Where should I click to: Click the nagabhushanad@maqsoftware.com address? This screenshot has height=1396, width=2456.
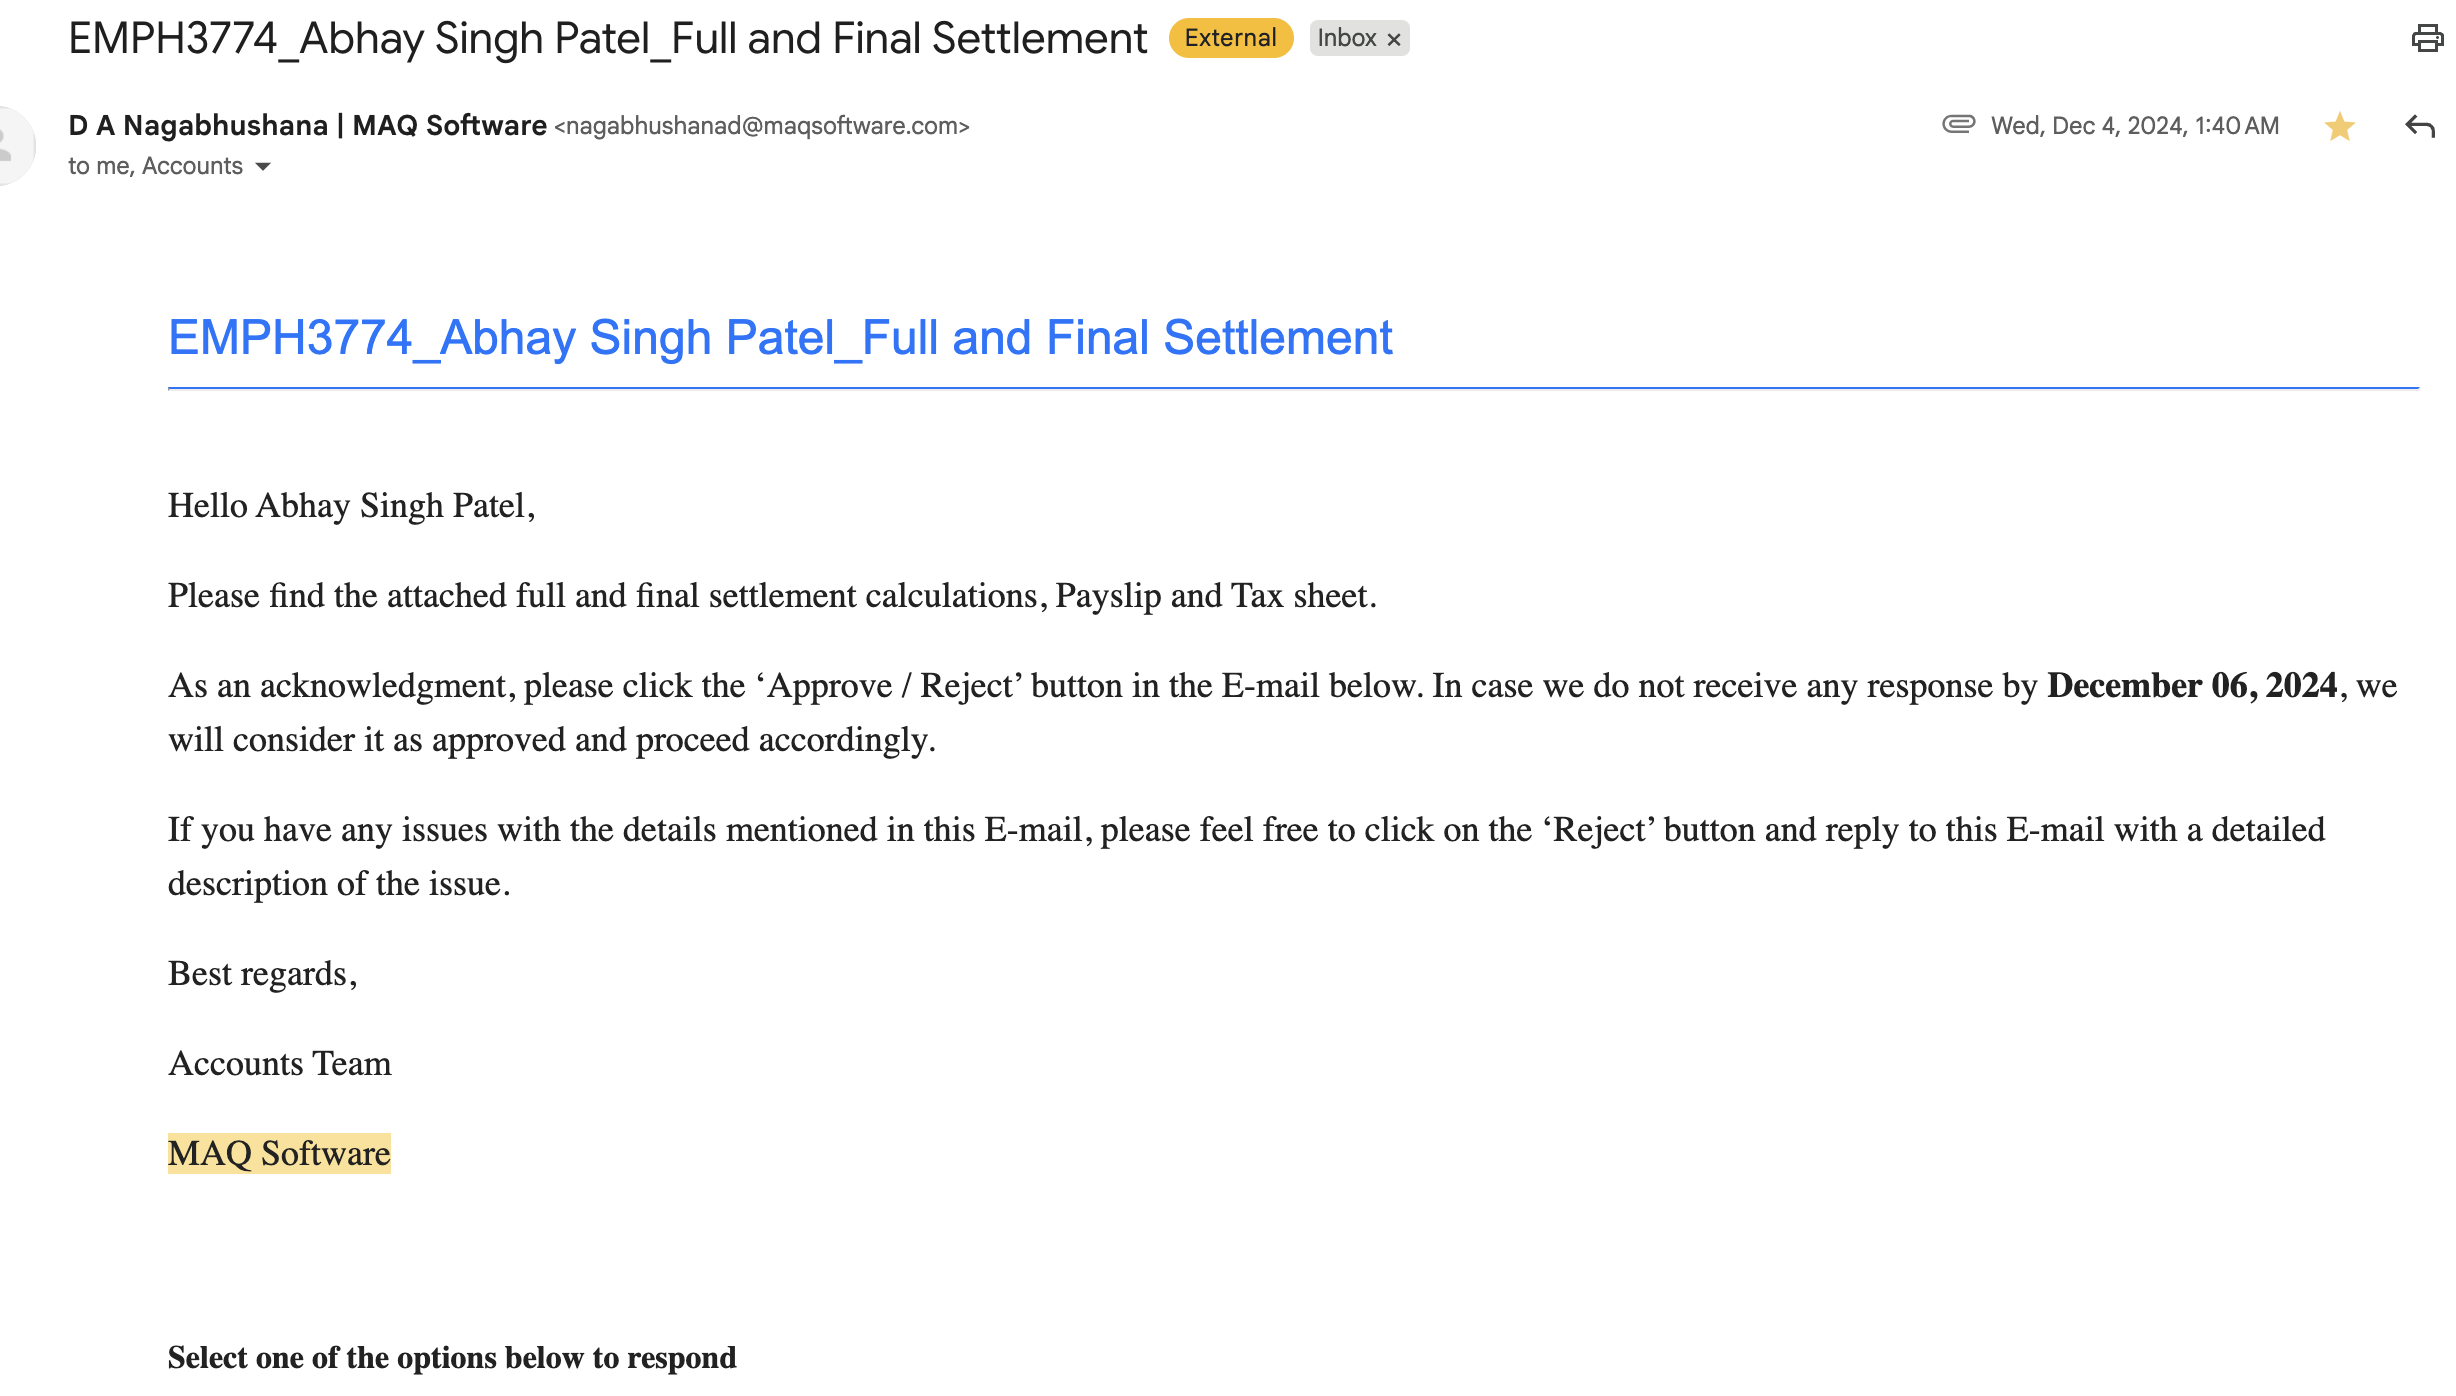coord(762,126)
